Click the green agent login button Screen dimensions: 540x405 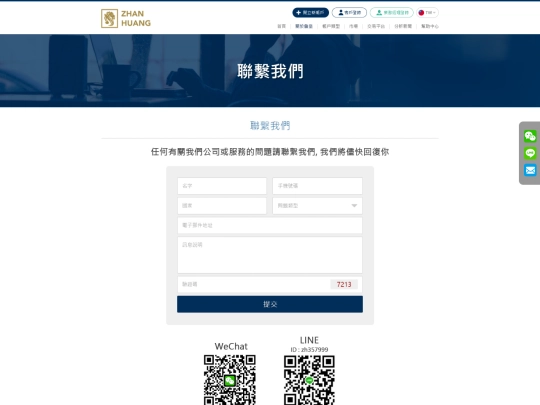click(392, 13)
